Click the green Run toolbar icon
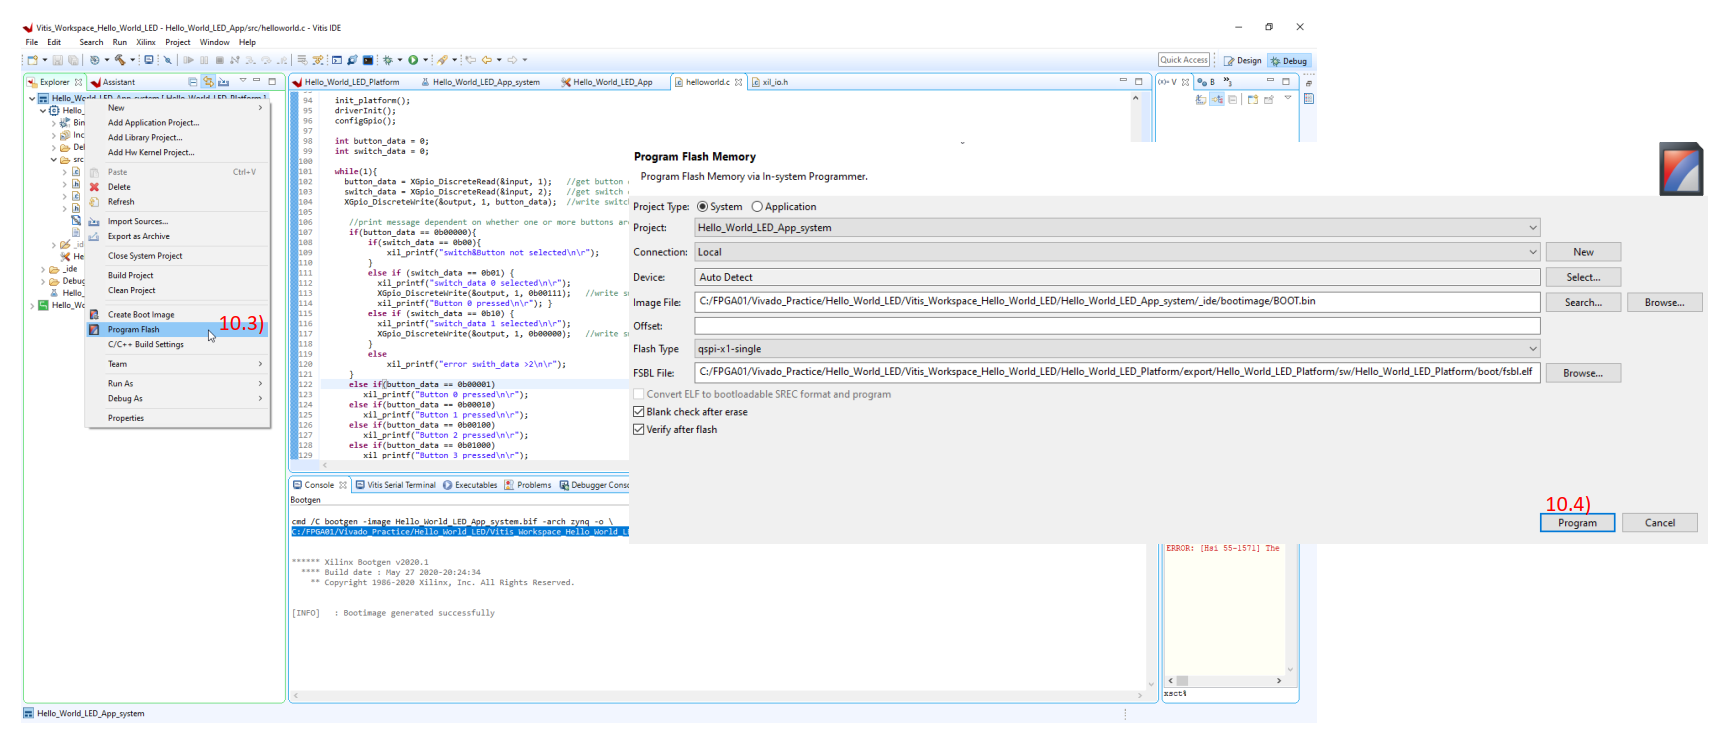Image resolution: width=1717 pixels, height=735 pixels. 413,60
